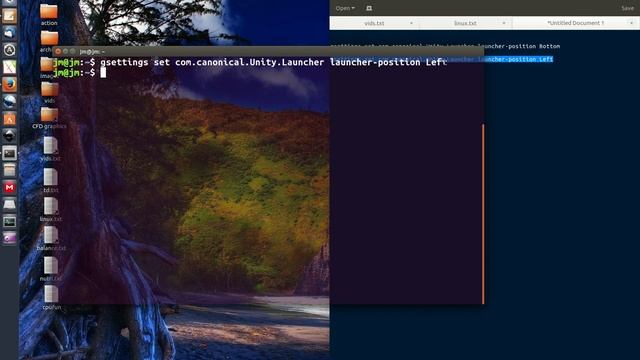Screen dimensions: 640x360
Task: Open the Open dropdown in gedit
Action: (x=345, y=8)
